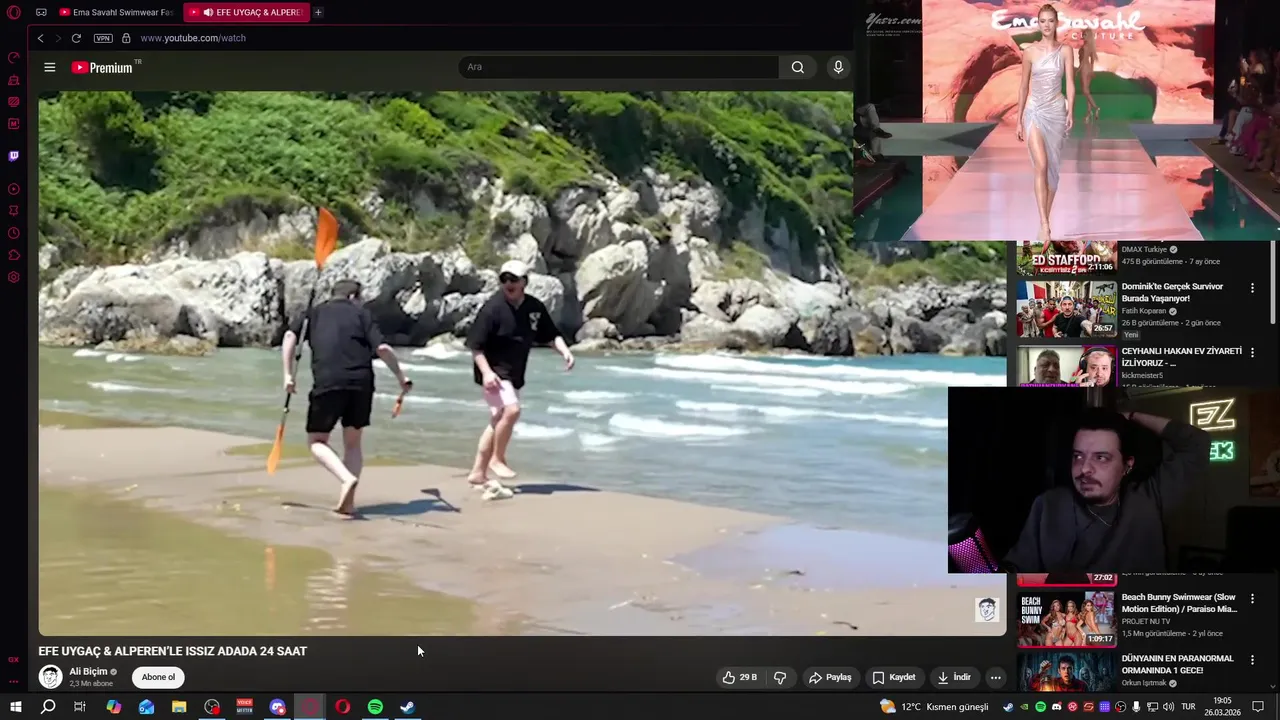
Task: Subscribe with Abone ol button
Action: [x=158, y=677]
